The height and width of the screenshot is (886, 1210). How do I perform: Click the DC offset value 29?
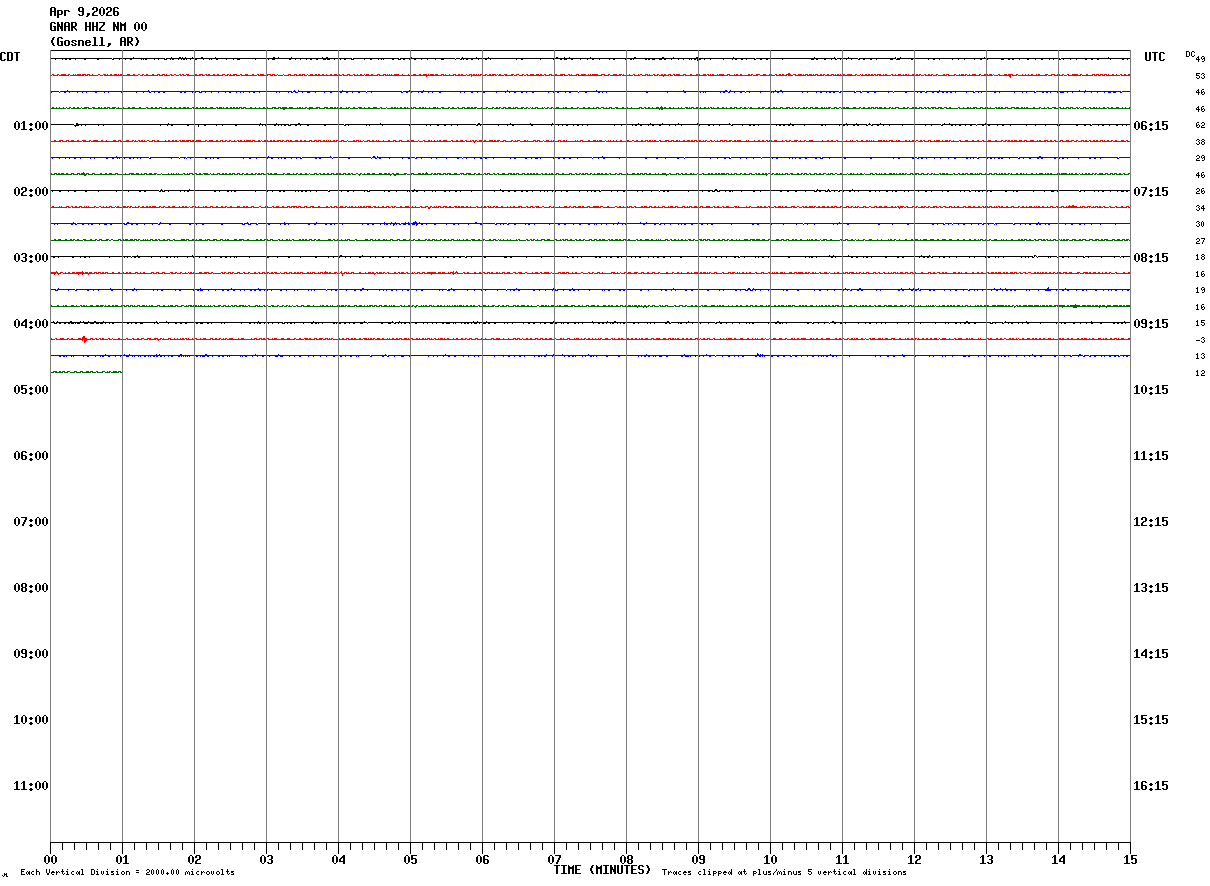[1200, 158]
